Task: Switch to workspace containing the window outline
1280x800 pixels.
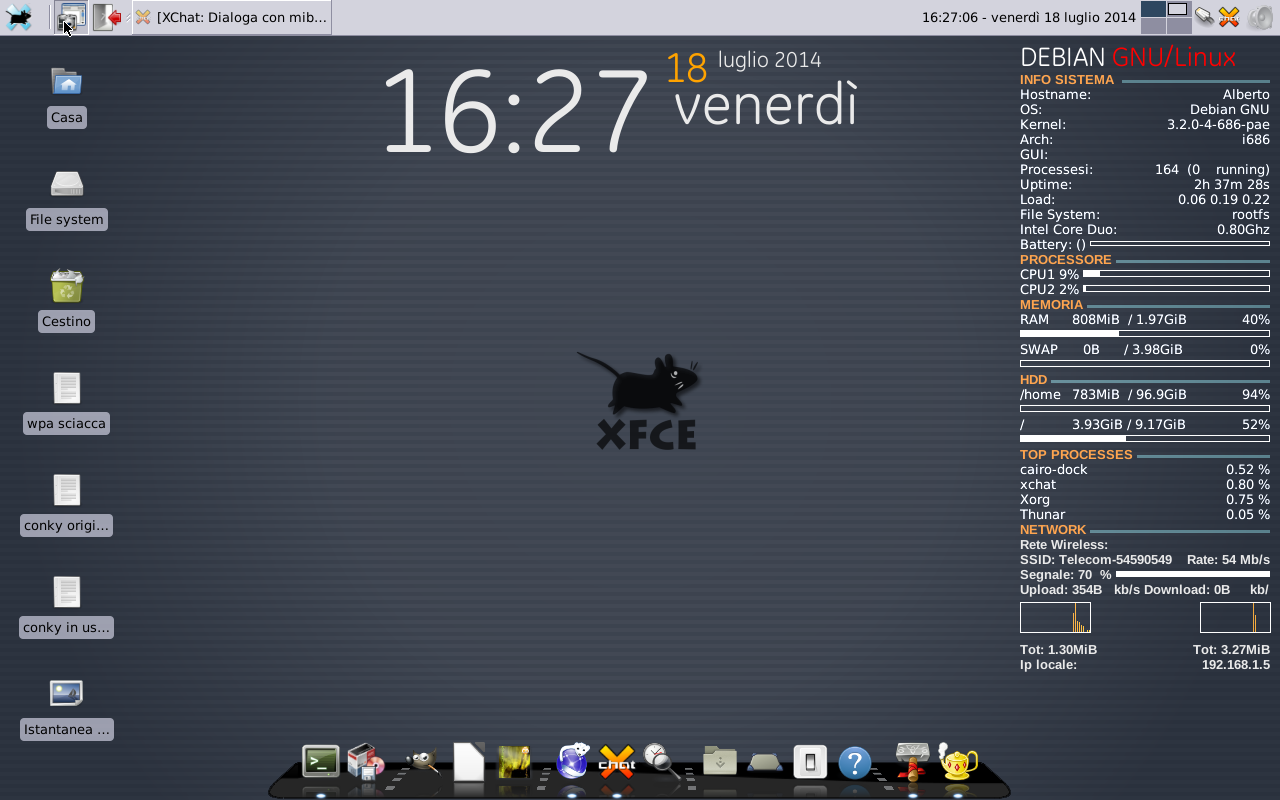Action: [1178, 9]
